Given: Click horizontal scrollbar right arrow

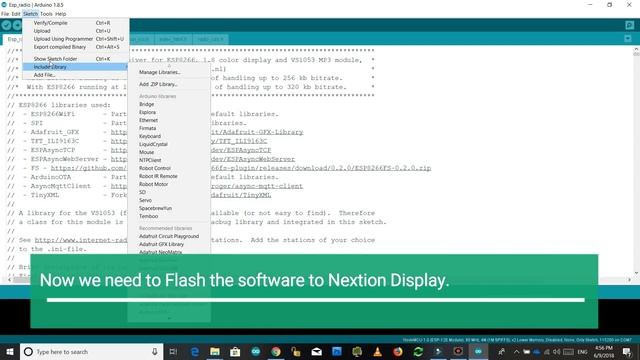Looking at the screenshot, I should click(629, 280).
